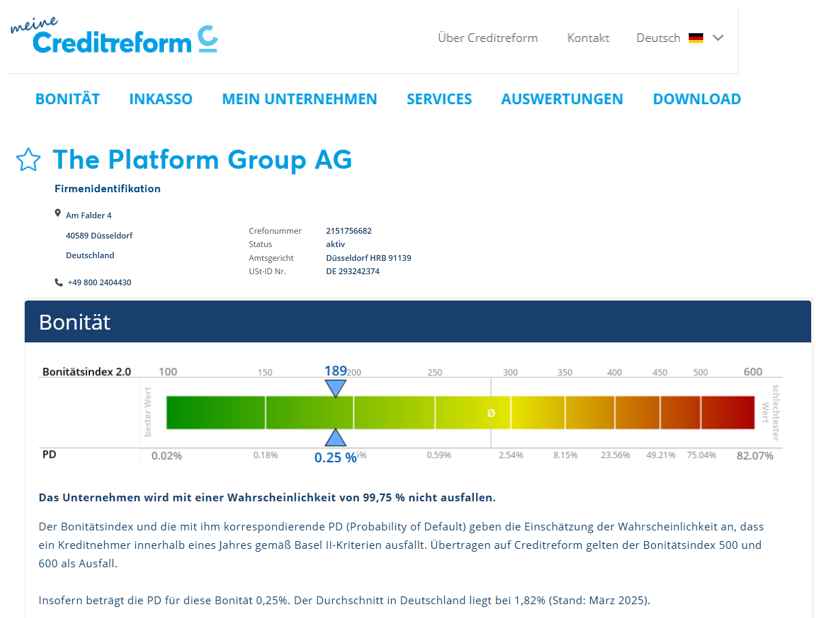816x618 pixels.
Task: Select the Deutsch language label
Action: coord(658,38)
